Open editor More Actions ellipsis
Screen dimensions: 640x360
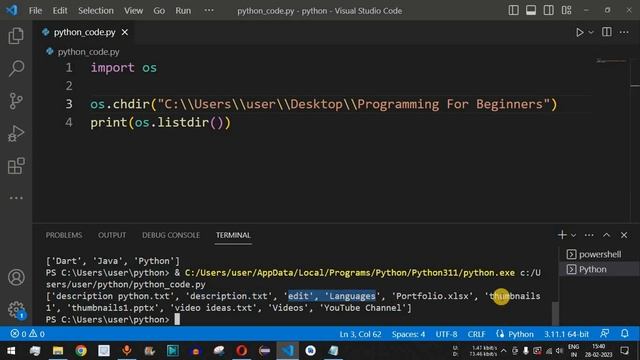(624, 32)
